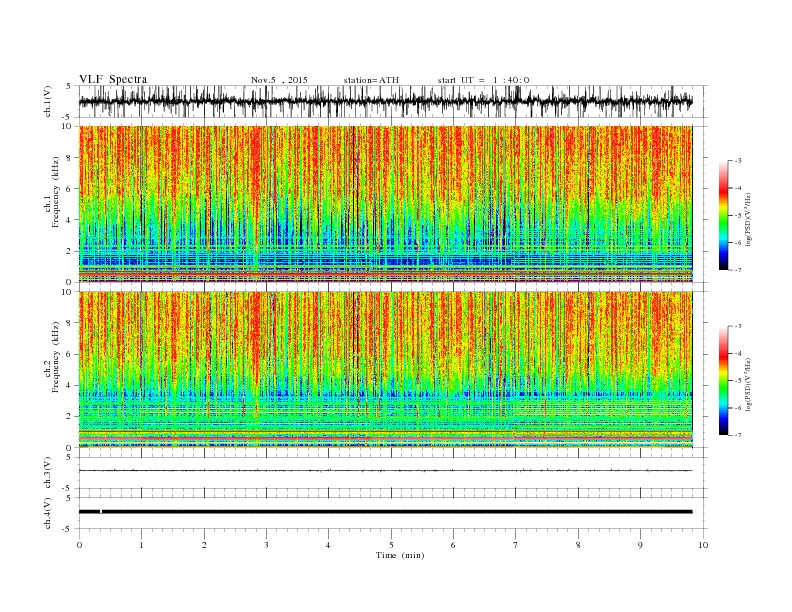Click the "4" kHz tick of ch.2 spectrogram

(69, 386)
